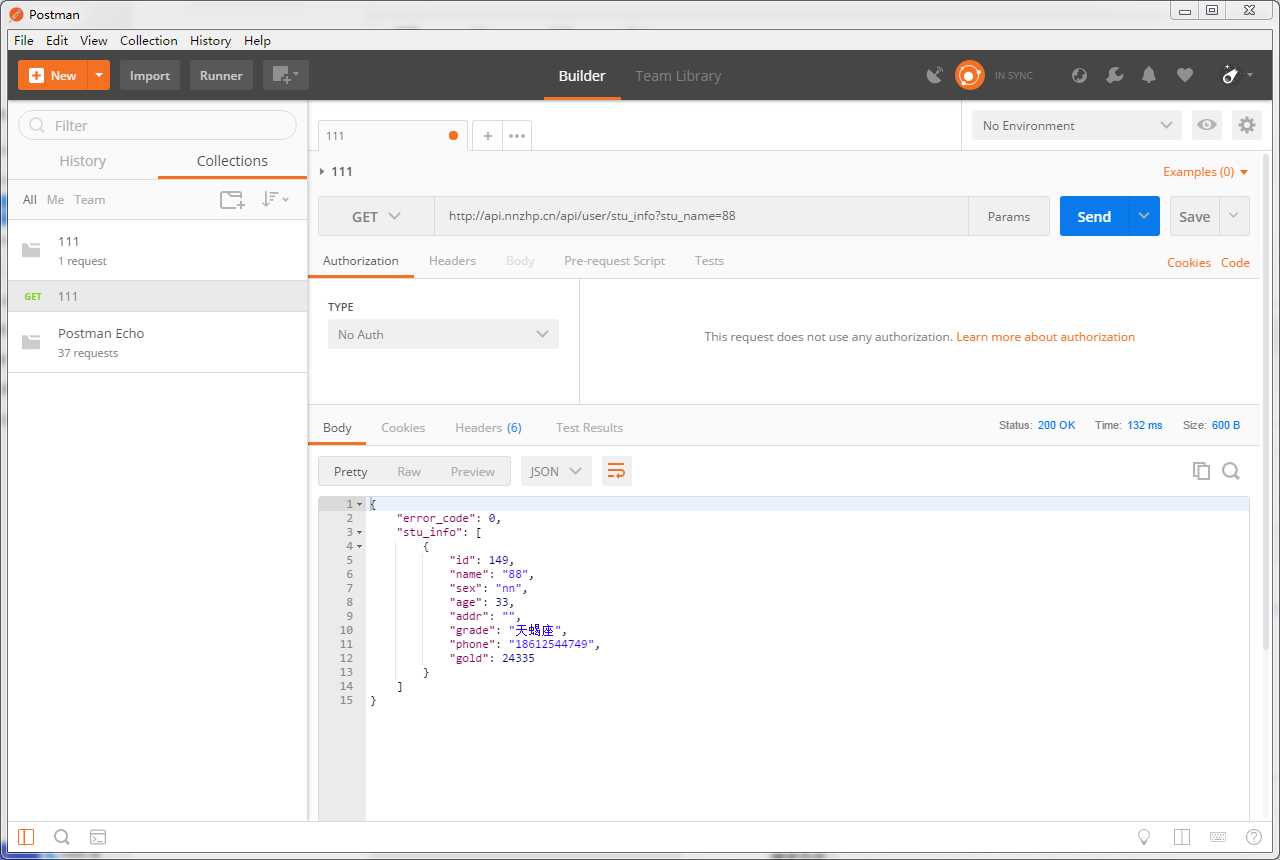Screen dimensions: 1280x860
Task: Switch response view to Raw
Action: [409, 471]
